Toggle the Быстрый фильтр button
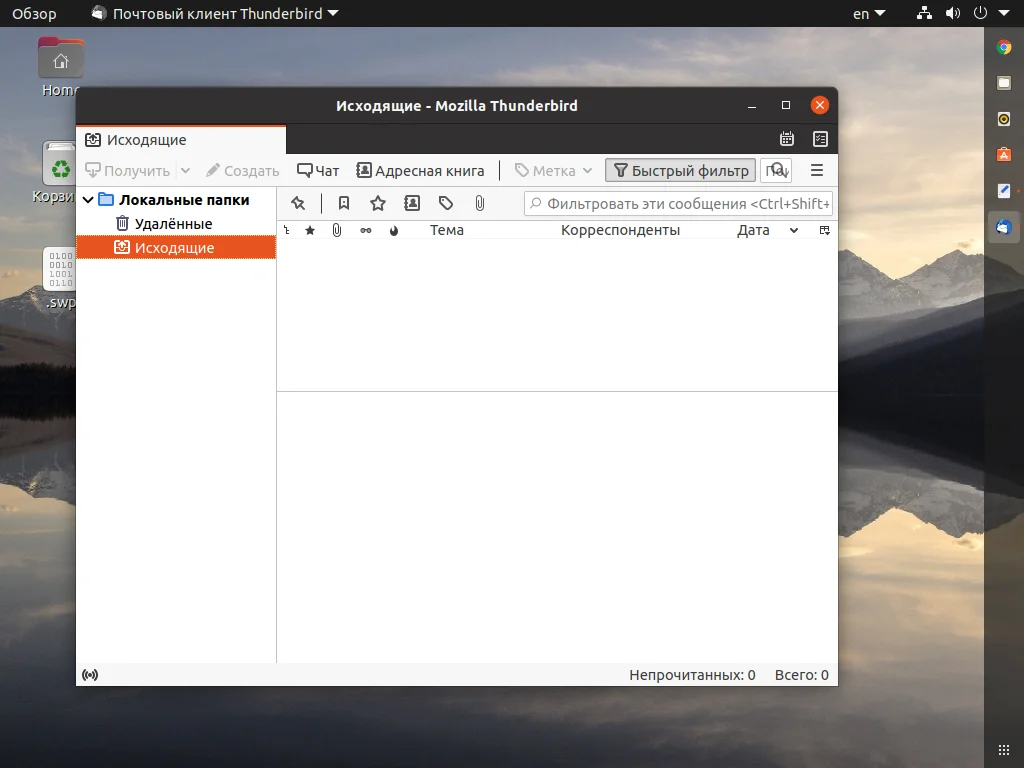 click(x=680, y=171)
